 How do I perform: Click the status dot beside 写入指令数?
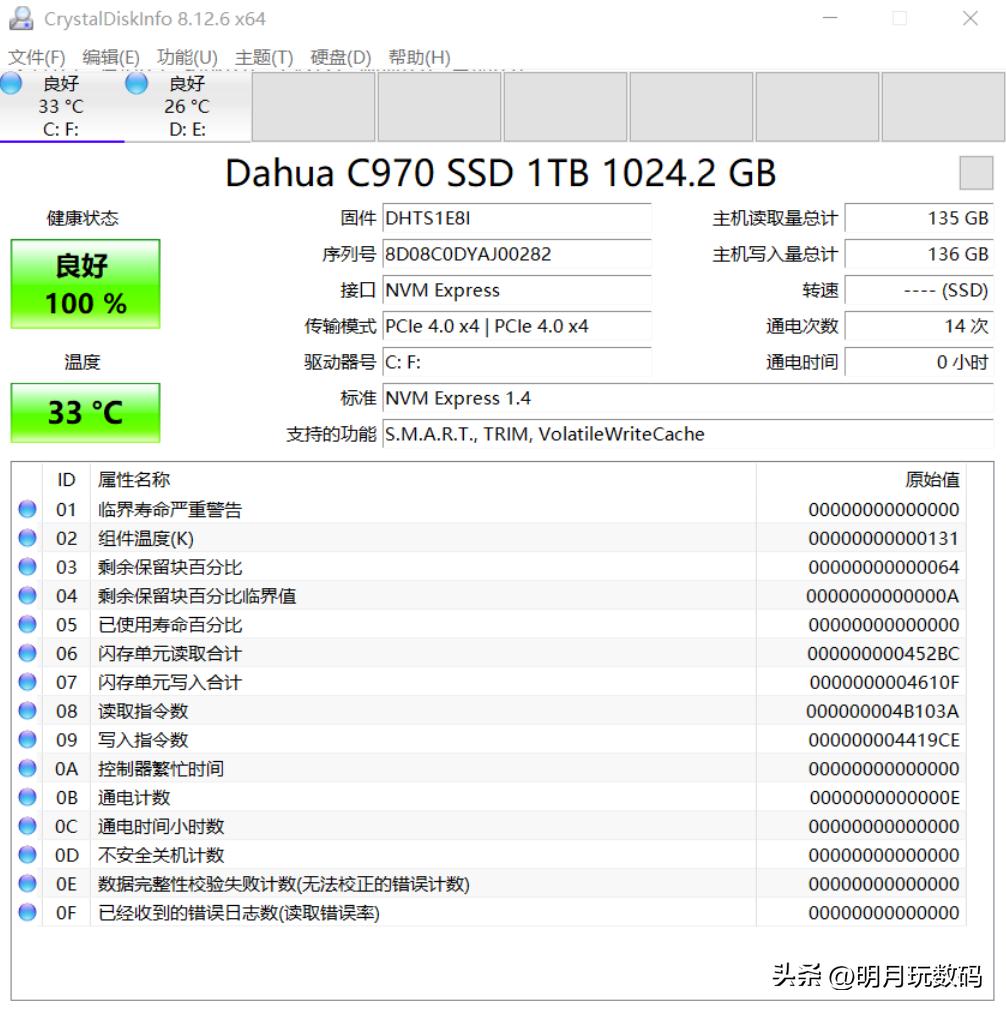pos(26,740)
